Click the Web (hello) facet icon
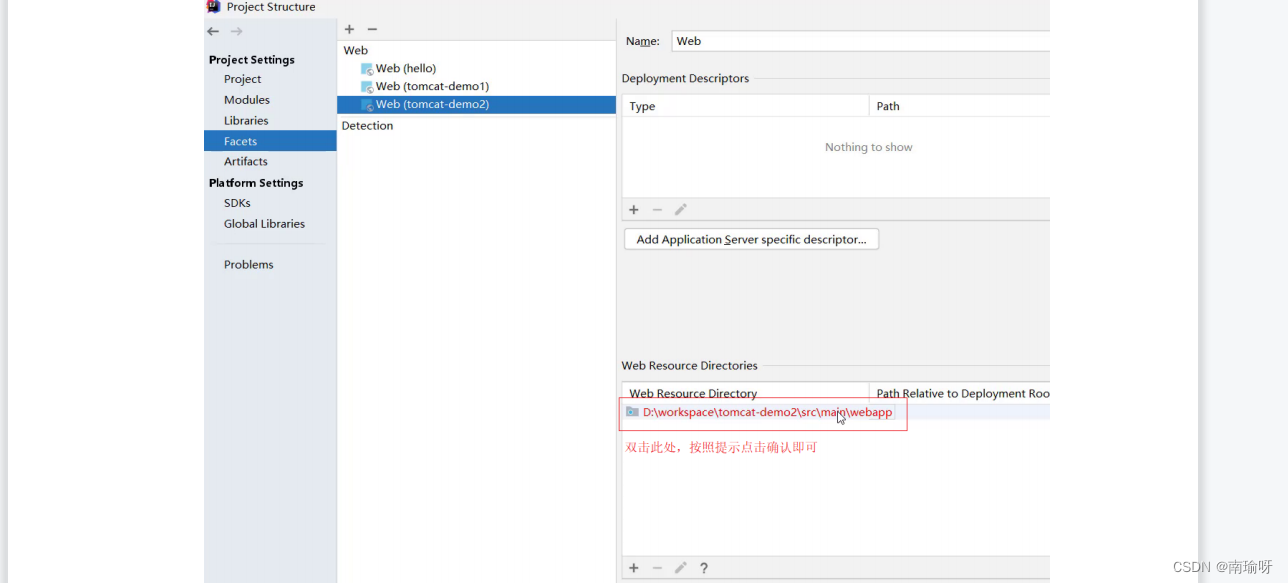 tap(367, 69)
